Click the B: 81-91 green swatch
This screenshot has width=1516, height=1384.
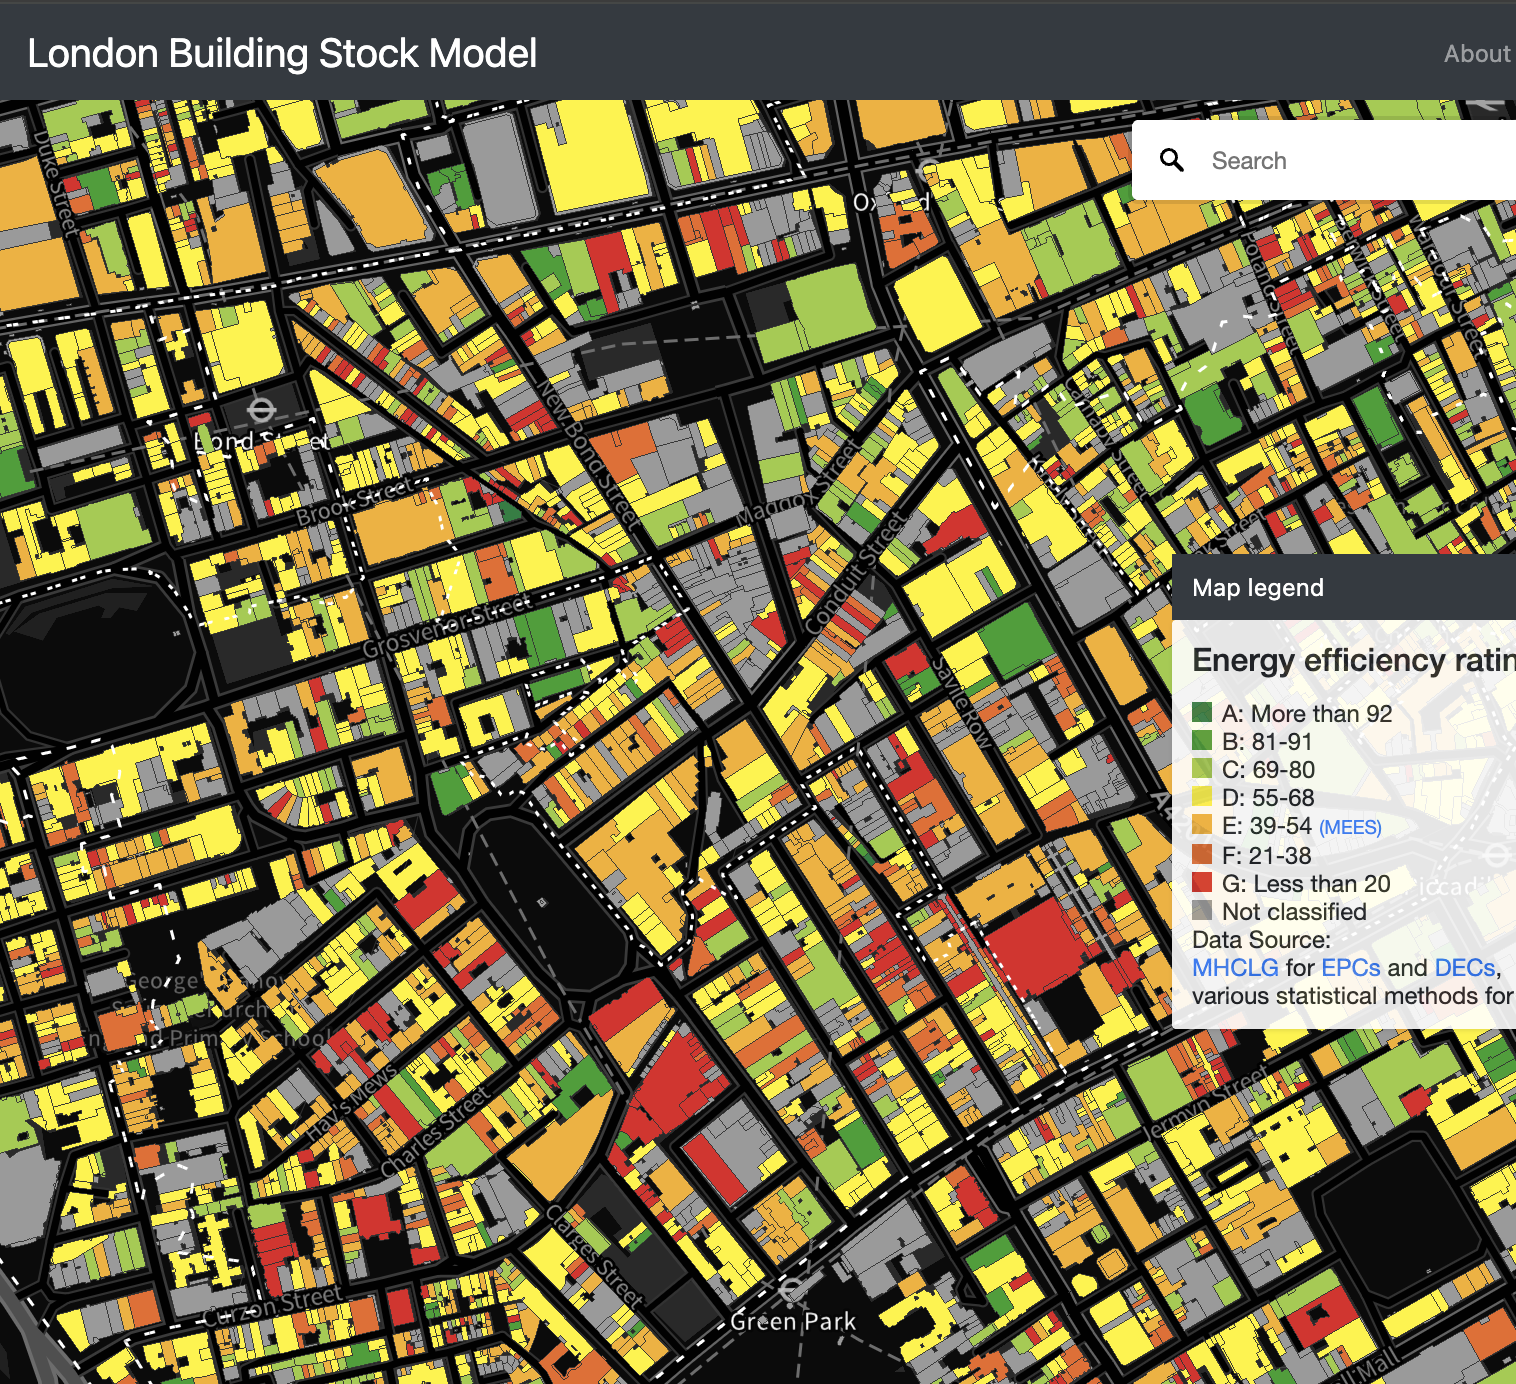tap(1202, 741)
